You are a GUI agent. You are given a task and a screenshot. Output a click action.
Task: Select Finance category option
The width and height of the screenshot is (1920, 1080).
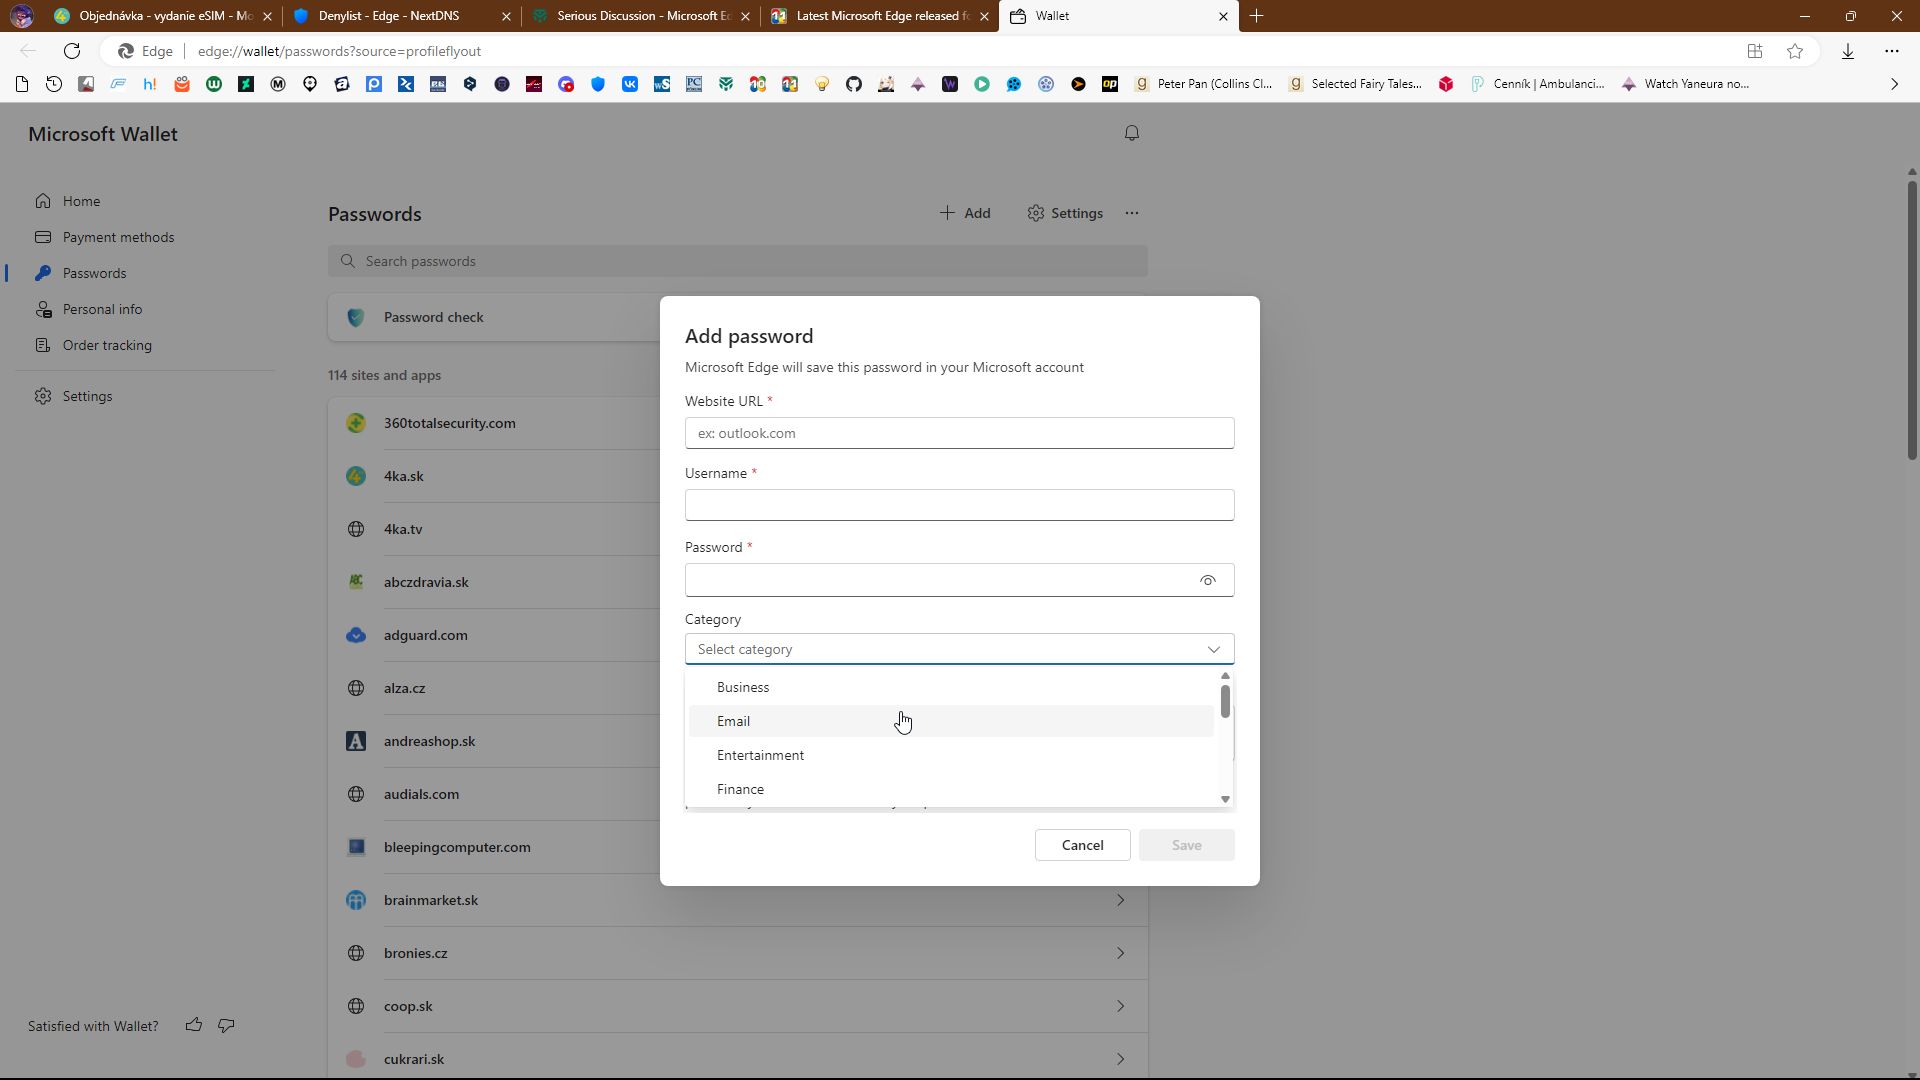(950, 789)
